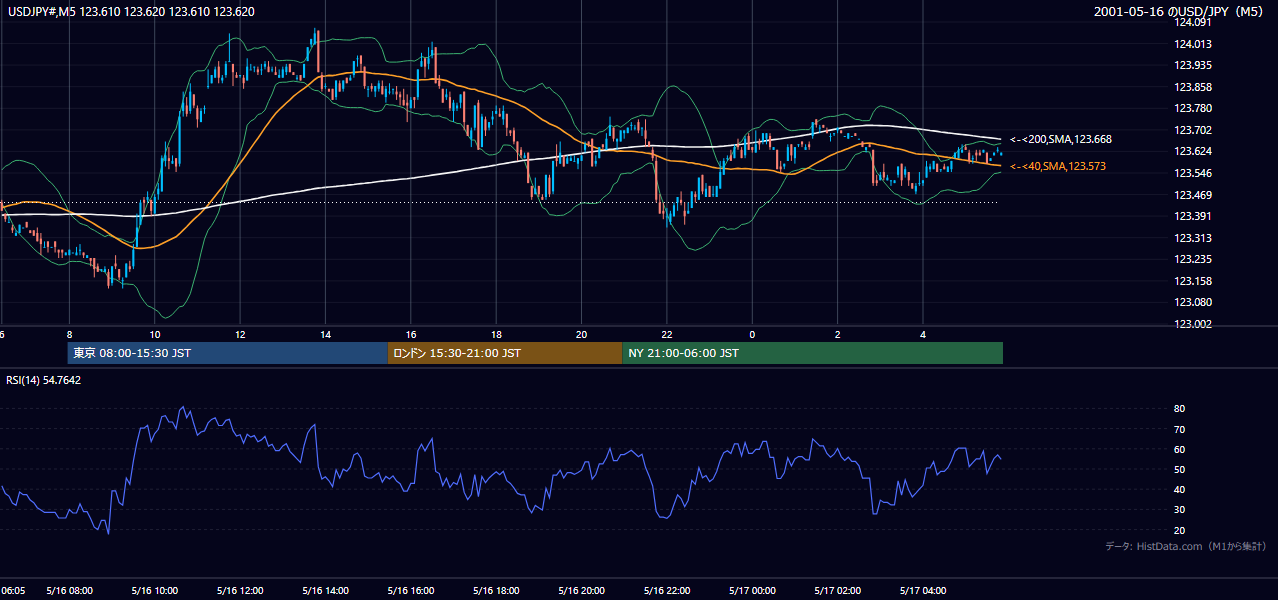This screenshot has width=1278, height=600.
Task: Click the 123.391 price axis label
Action: point(1193,216)
